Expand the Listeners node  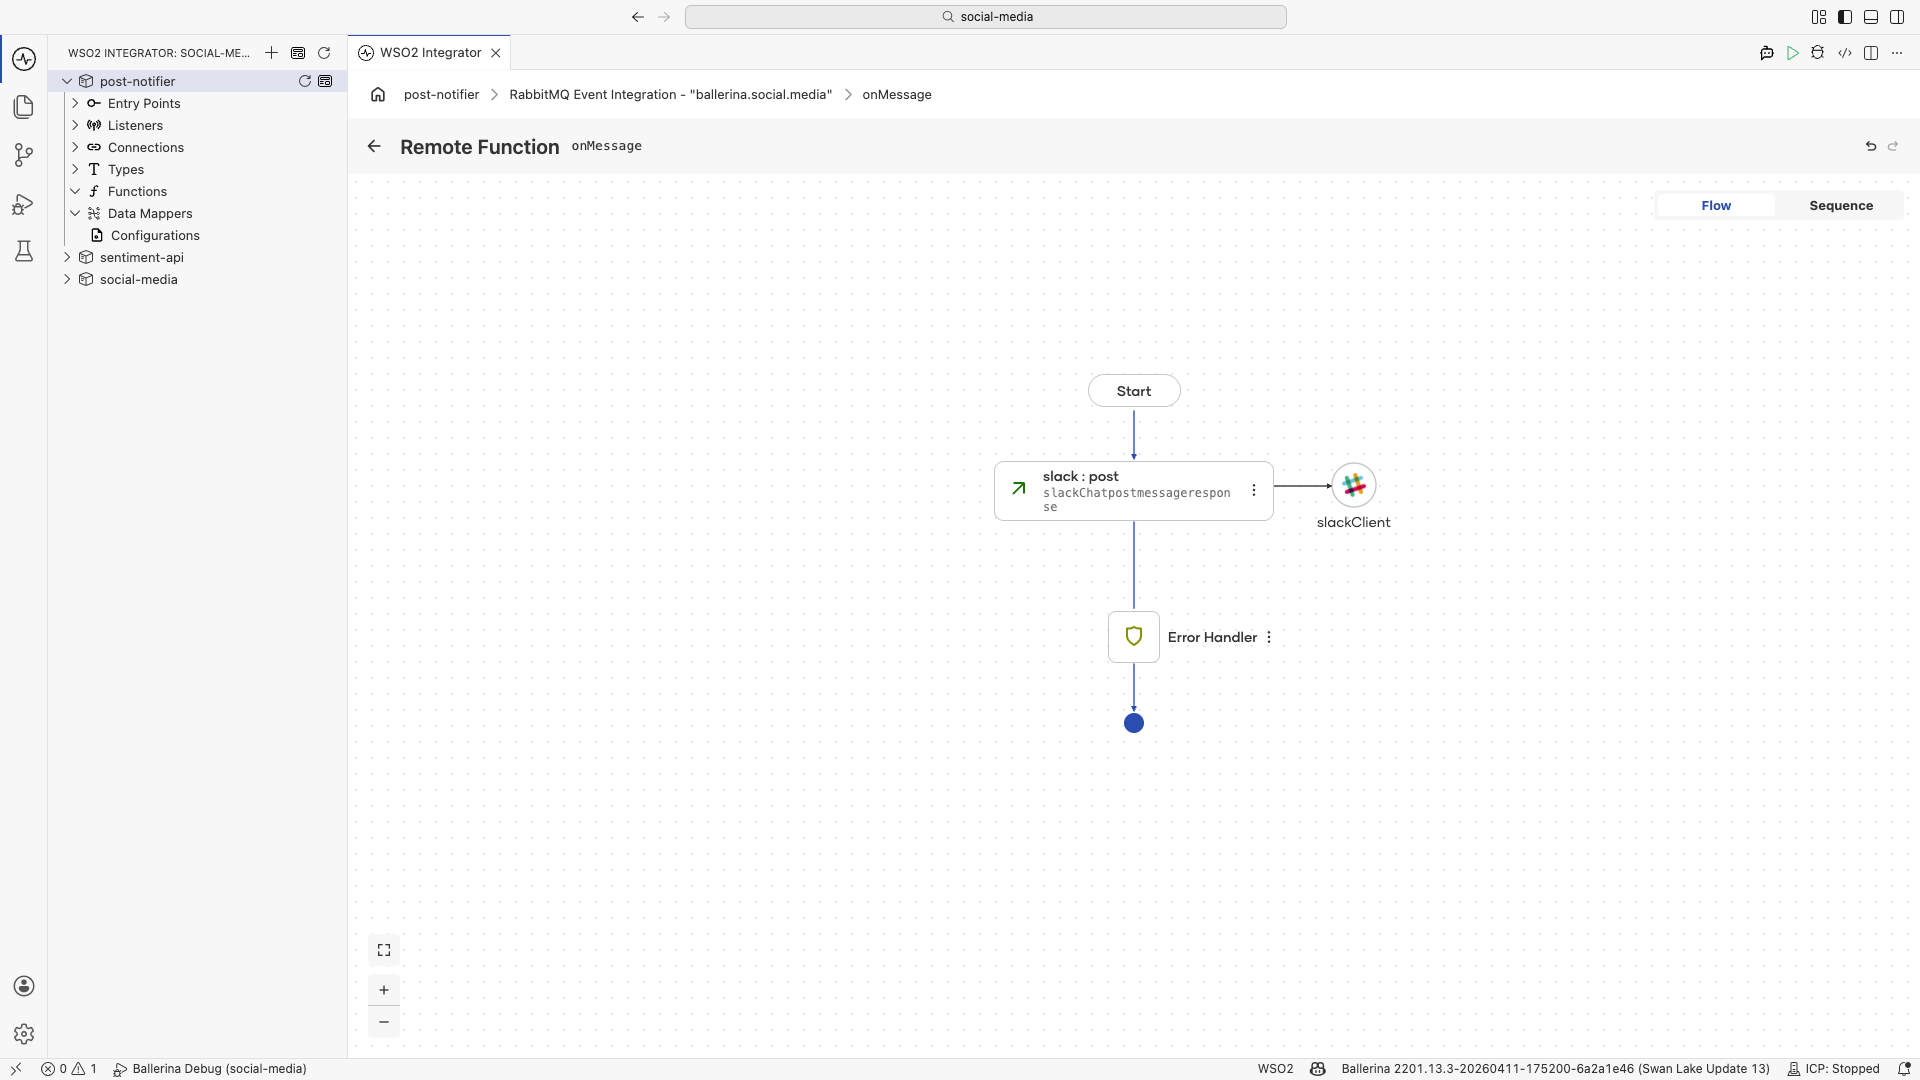(x=75, y=125)
